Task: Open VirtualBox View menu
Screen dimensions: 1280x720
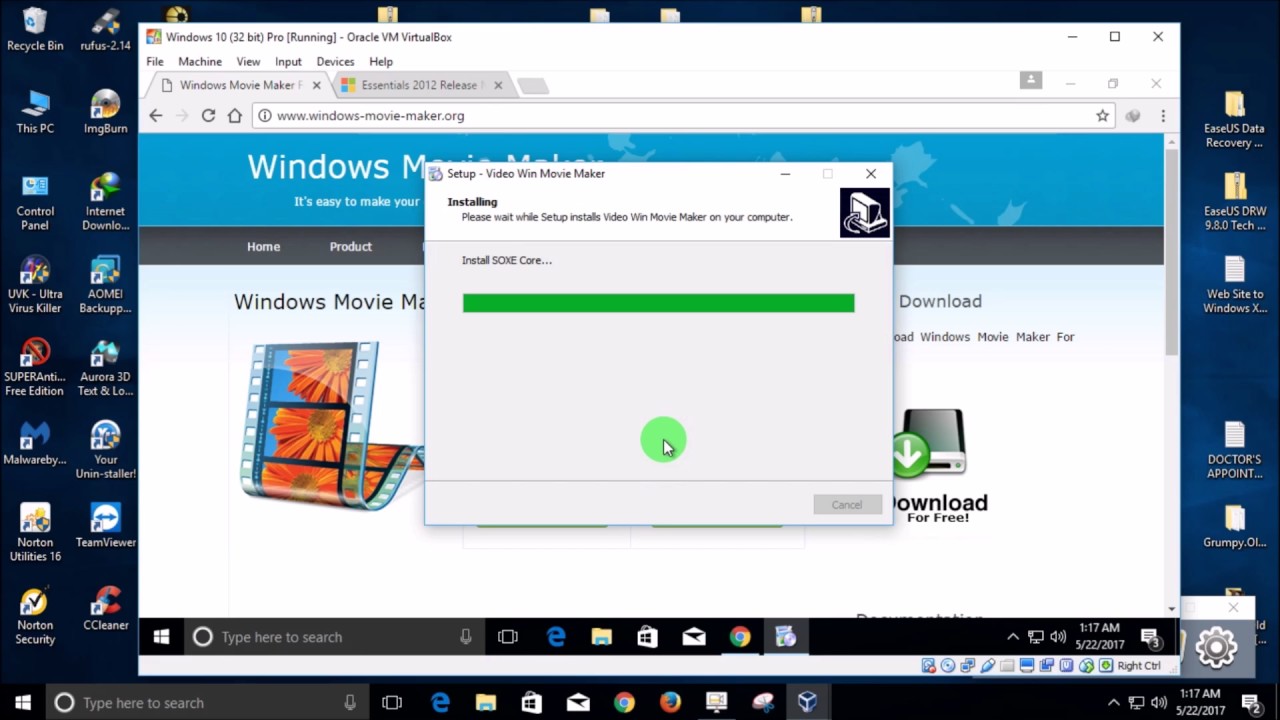Action: click(x=248, y=61)
